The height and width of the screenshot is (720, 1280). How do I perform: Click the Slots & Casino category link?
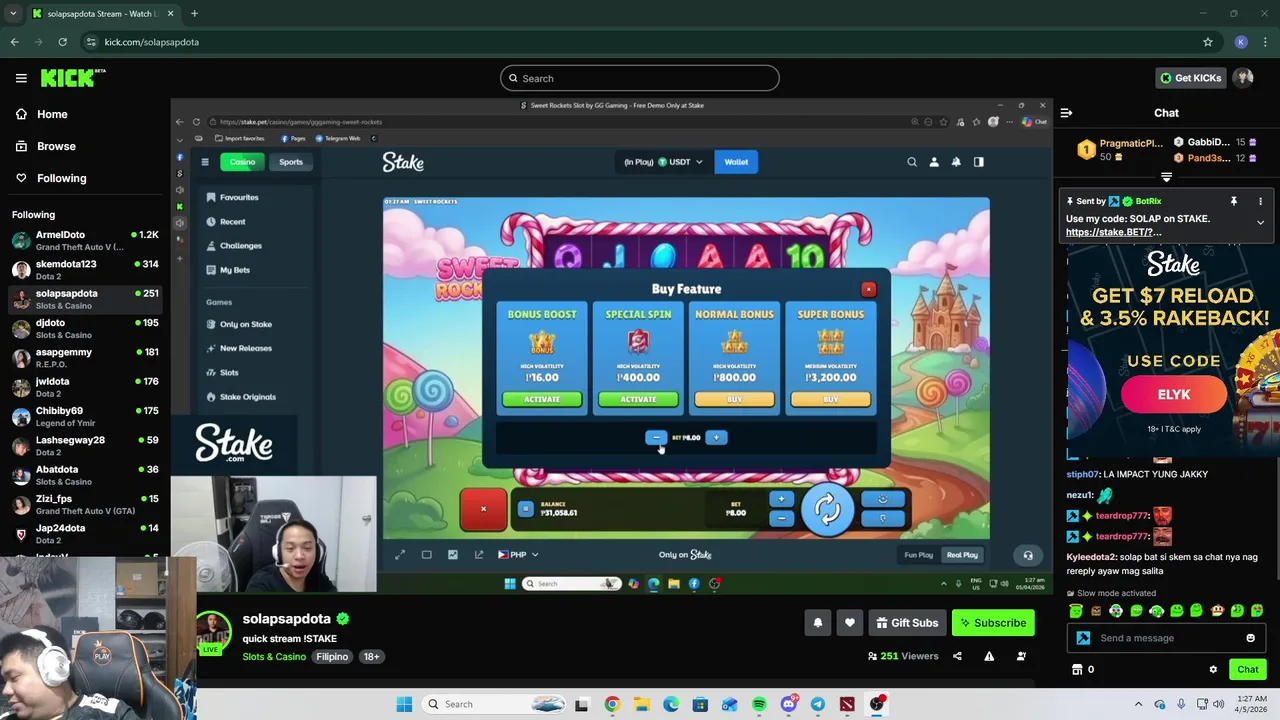click(x=274, y=657)
